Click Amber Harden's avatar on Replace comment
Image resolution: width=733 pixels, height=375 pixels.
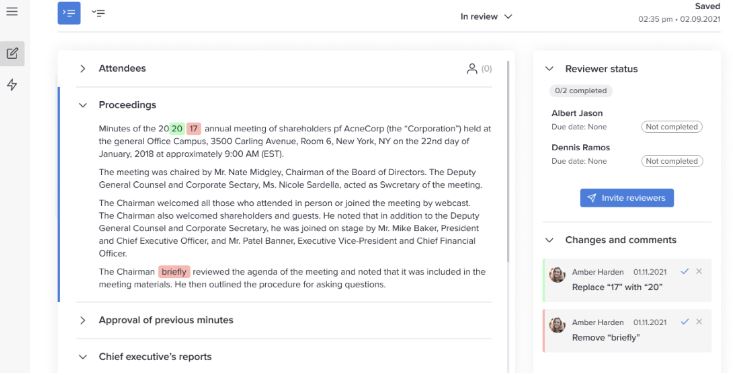coord(557,274)
